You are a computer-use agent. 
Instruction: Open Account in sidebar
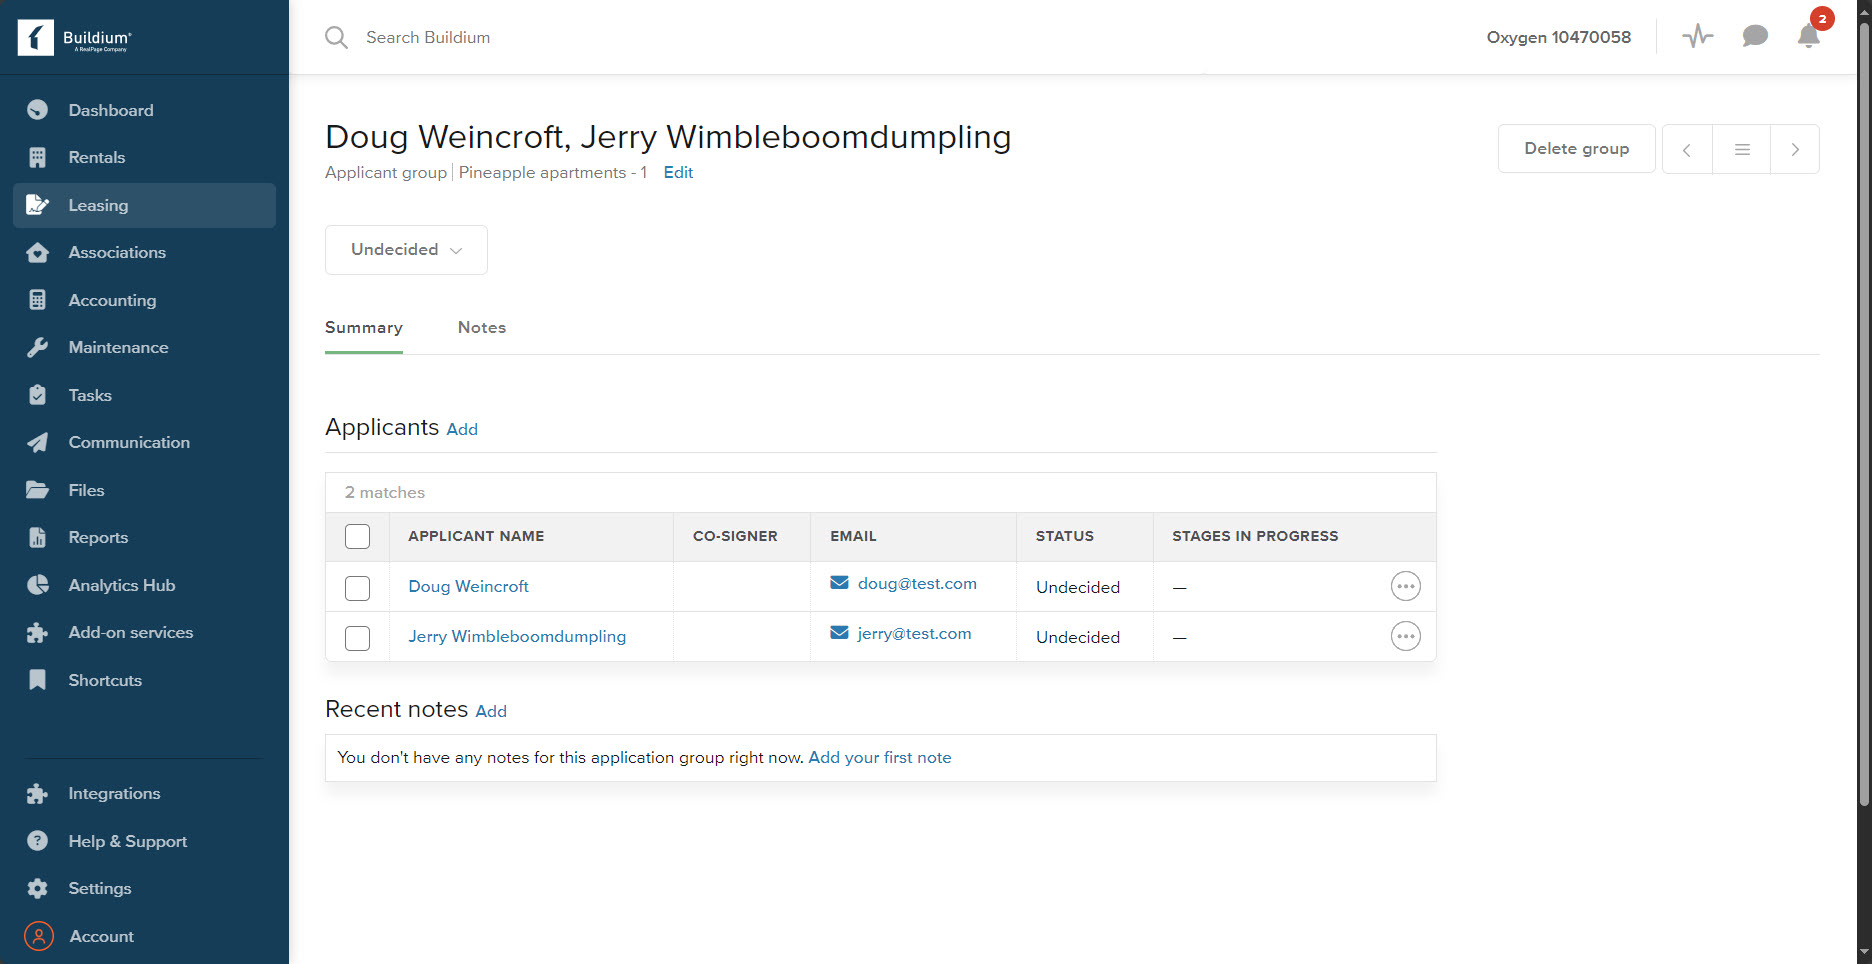point(144,936)
